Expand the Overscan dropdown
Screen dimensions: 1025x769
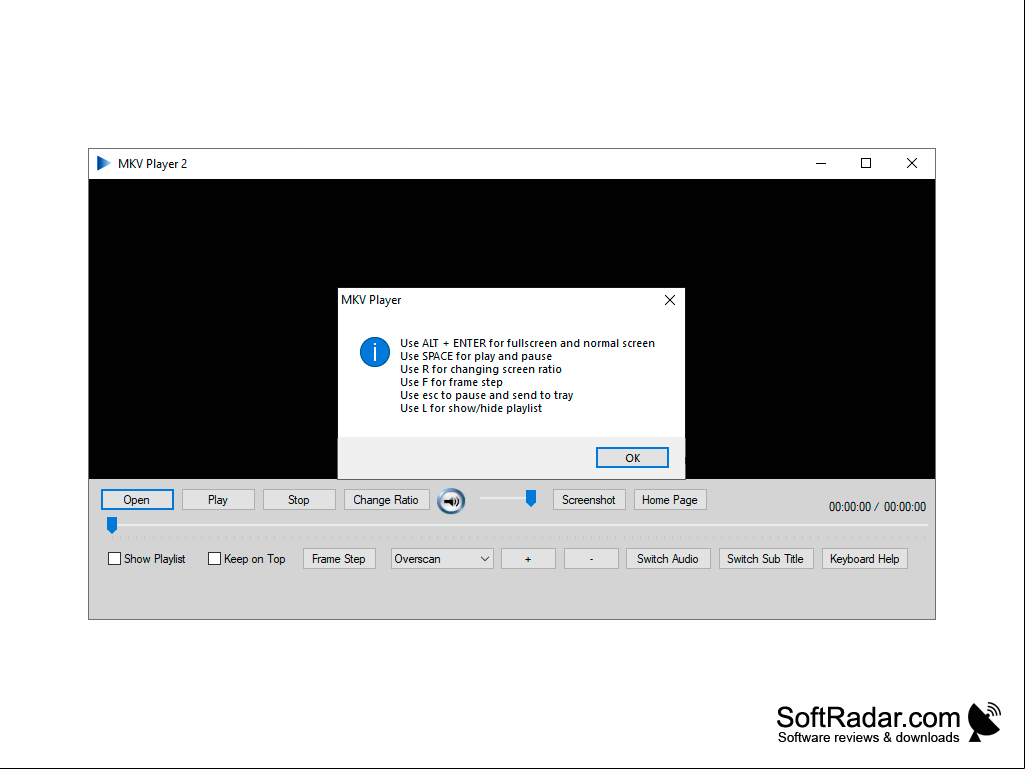point(442,558)
